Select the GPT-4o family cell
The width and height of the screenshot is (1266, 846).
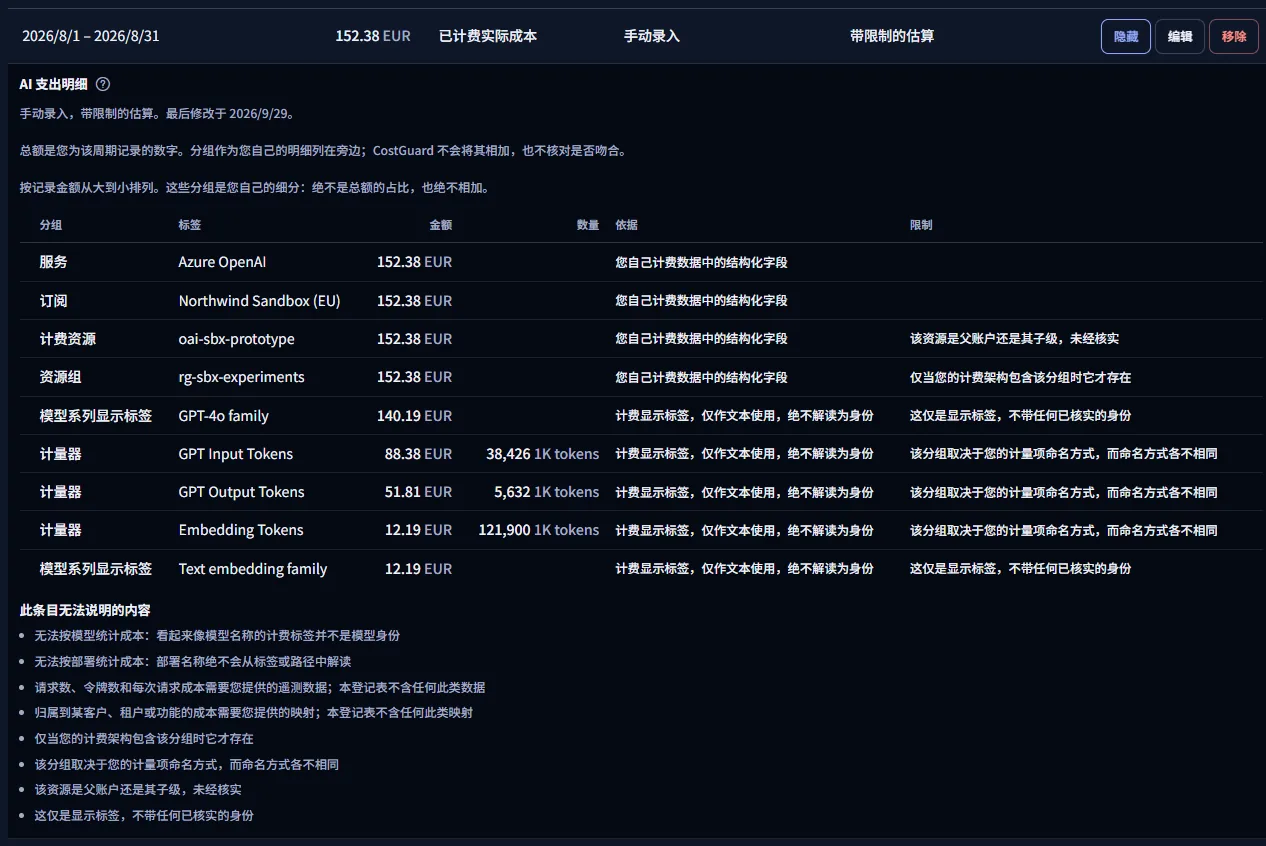pyautogui.click(x=224, y=416)
